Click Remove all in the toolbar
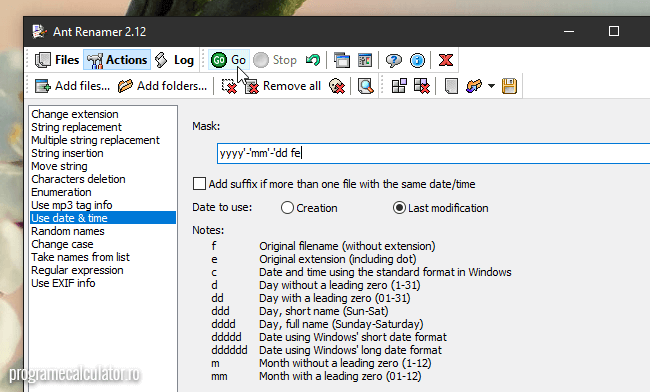The image size is (650, 392). coord(283,86)
